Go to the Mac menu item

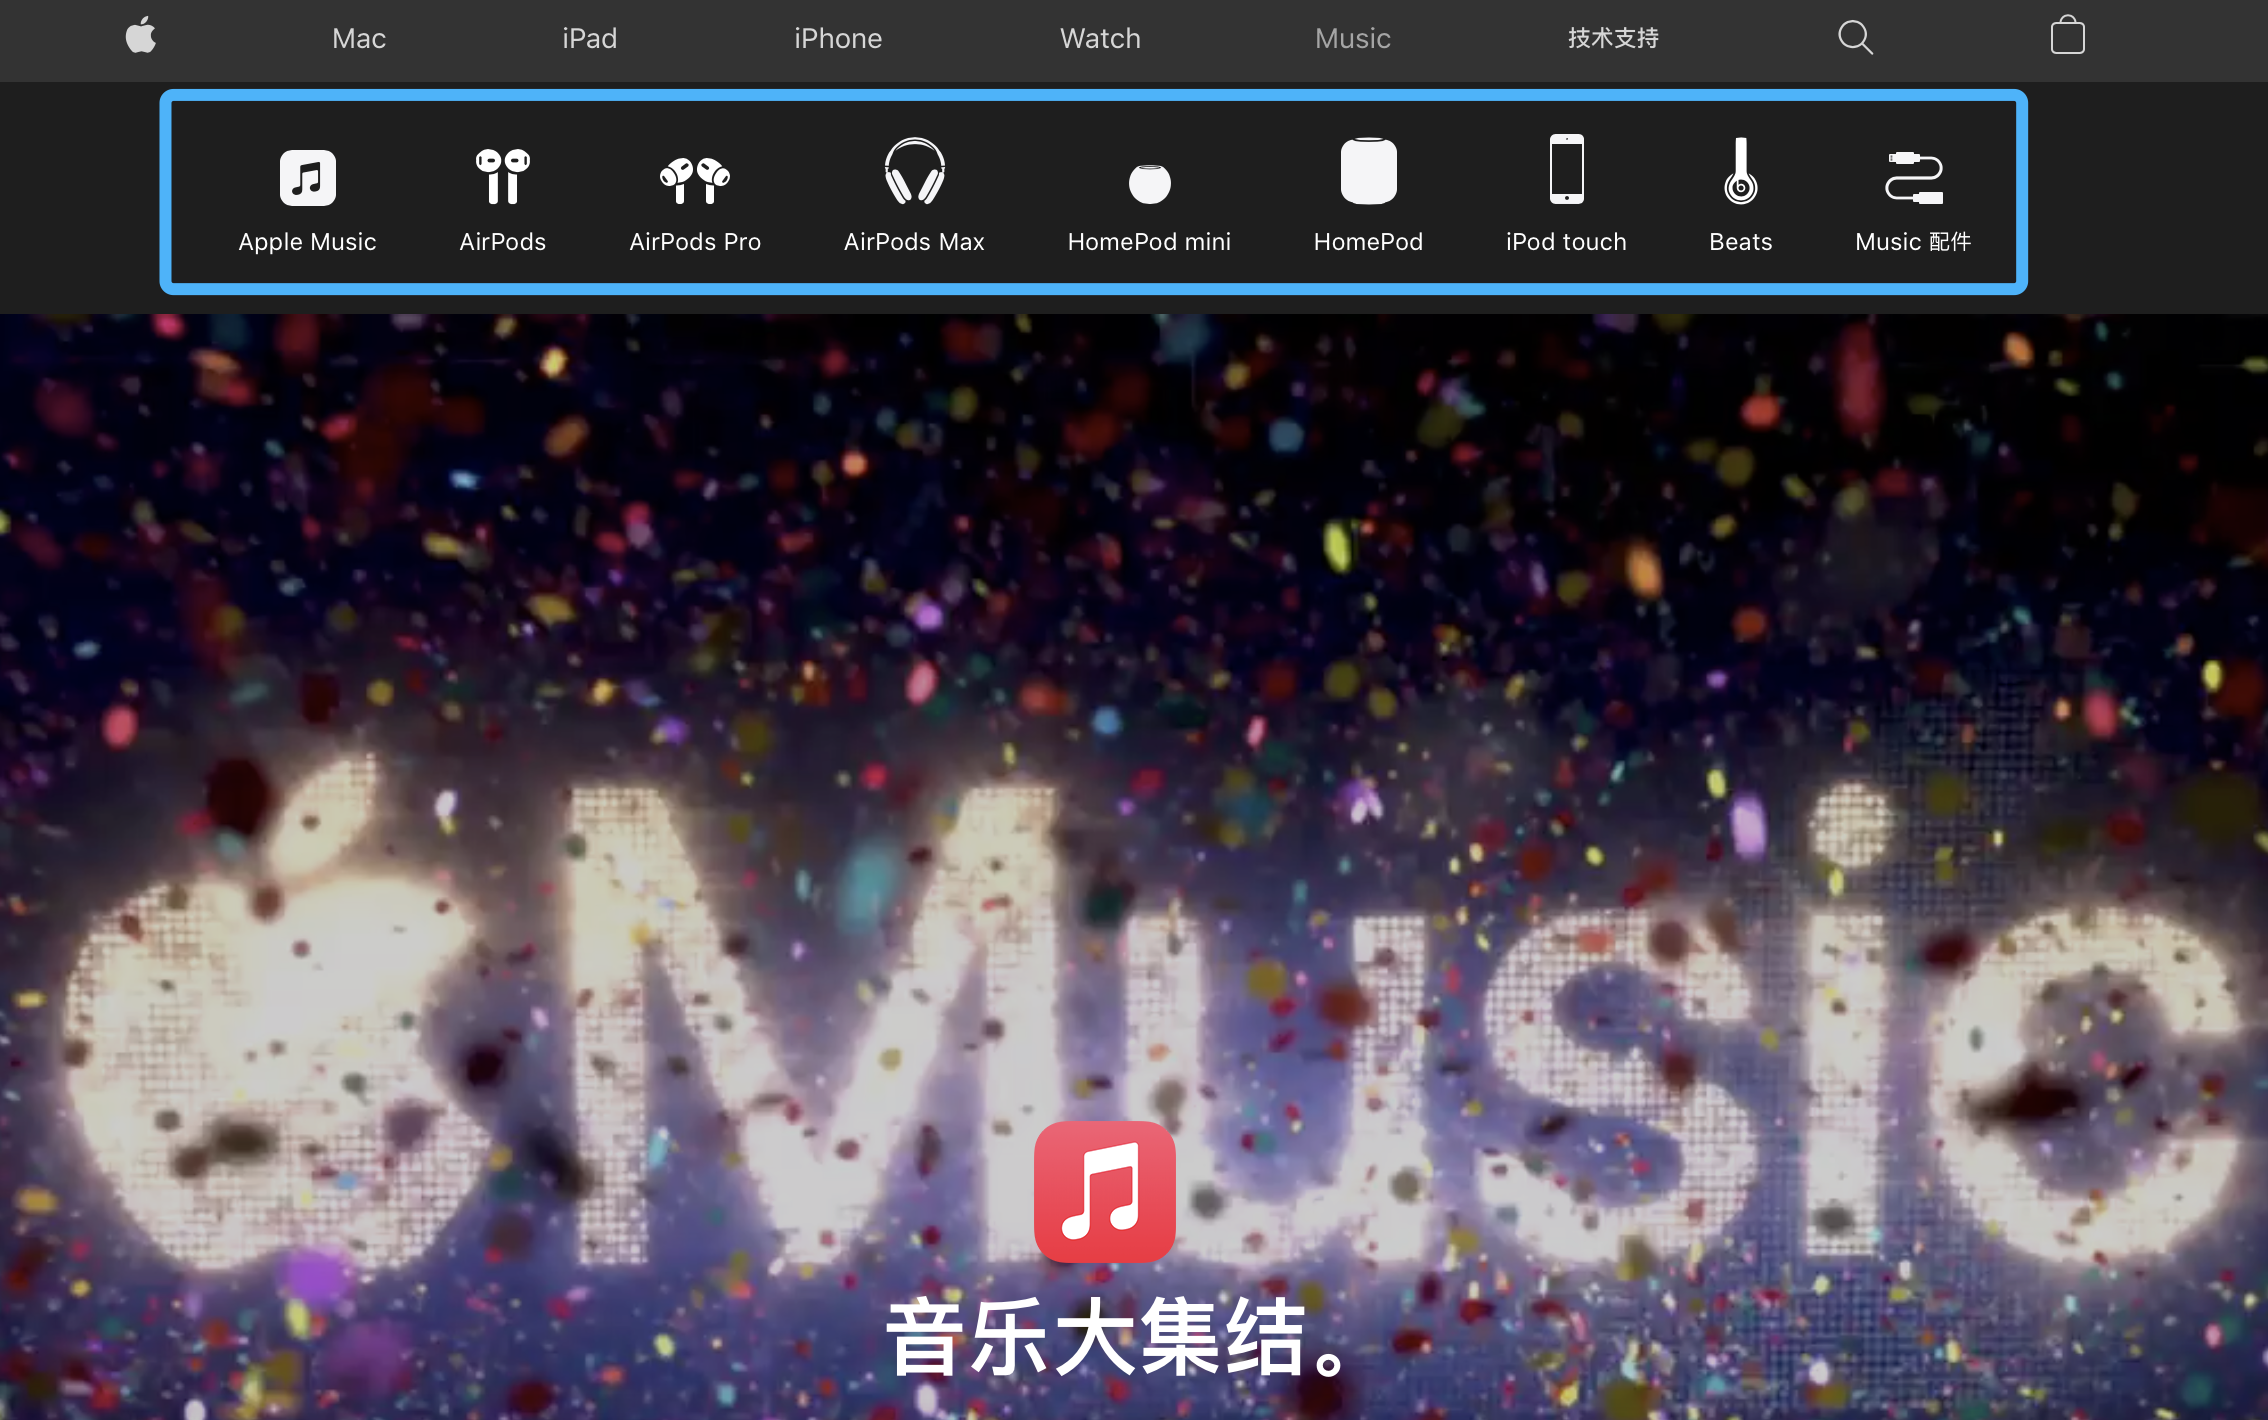[359, 38]
